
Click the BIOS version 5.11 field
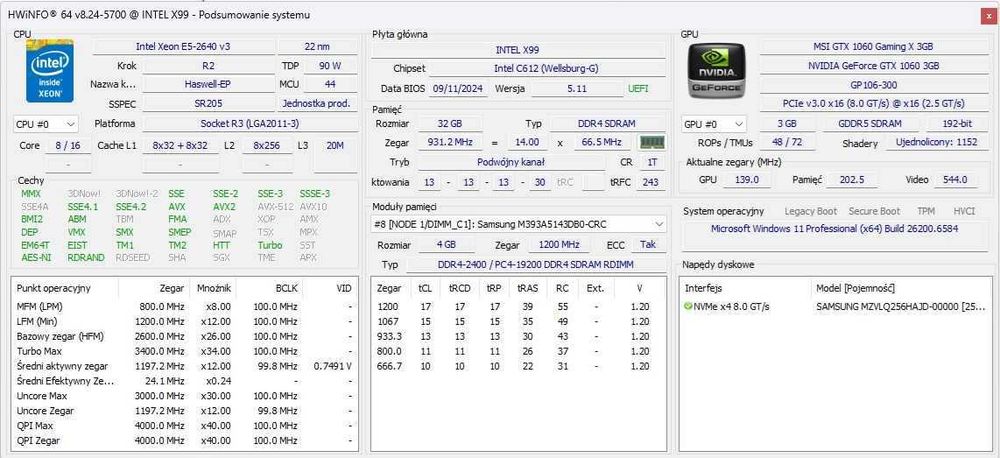click(577, 89)
